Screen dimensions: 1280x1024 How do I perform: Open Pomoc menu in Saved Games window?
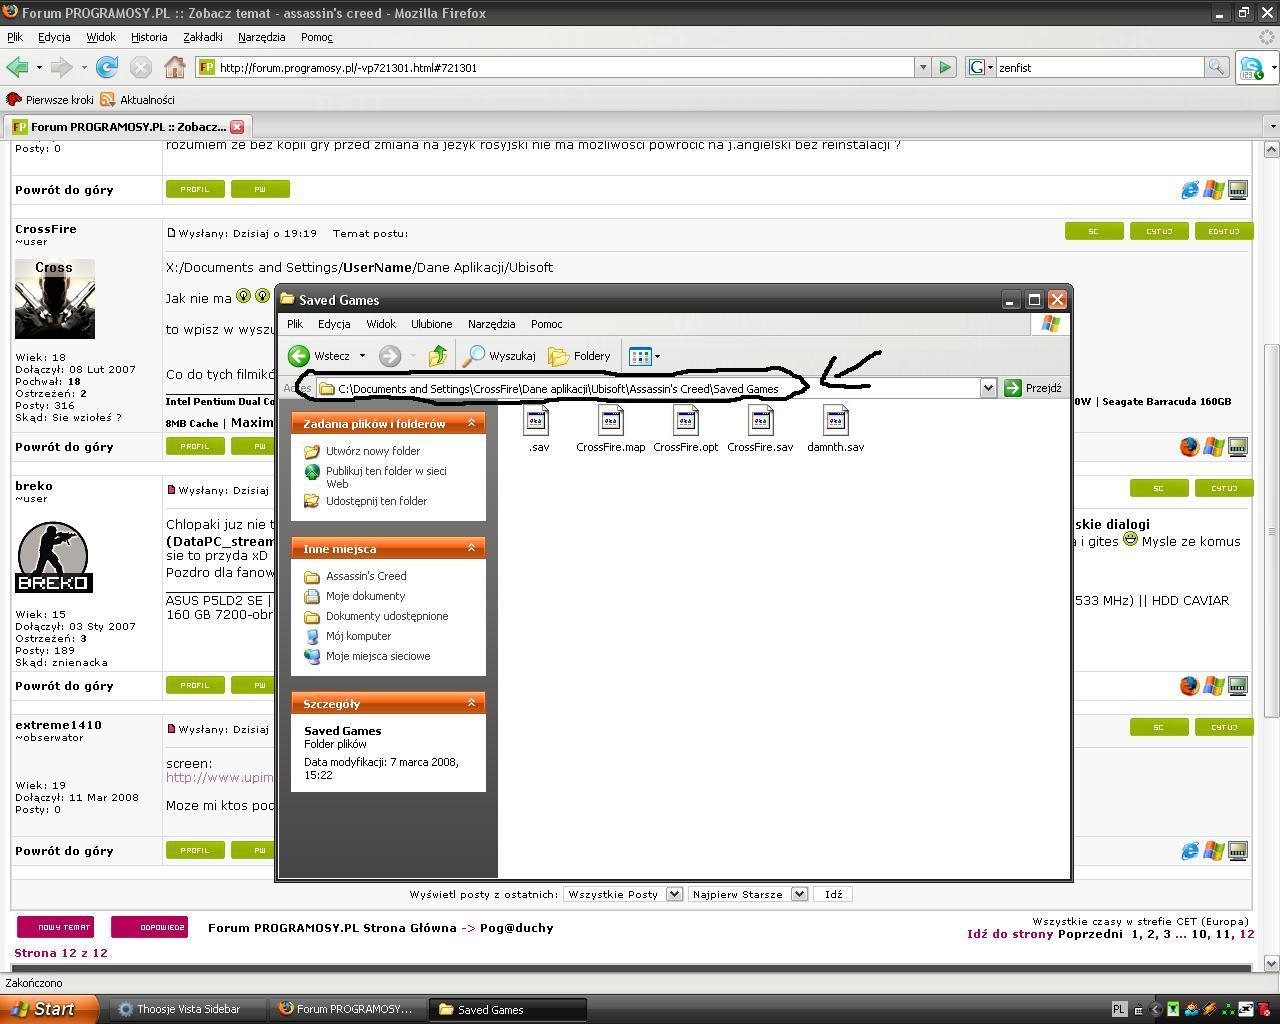pos(547,324)
